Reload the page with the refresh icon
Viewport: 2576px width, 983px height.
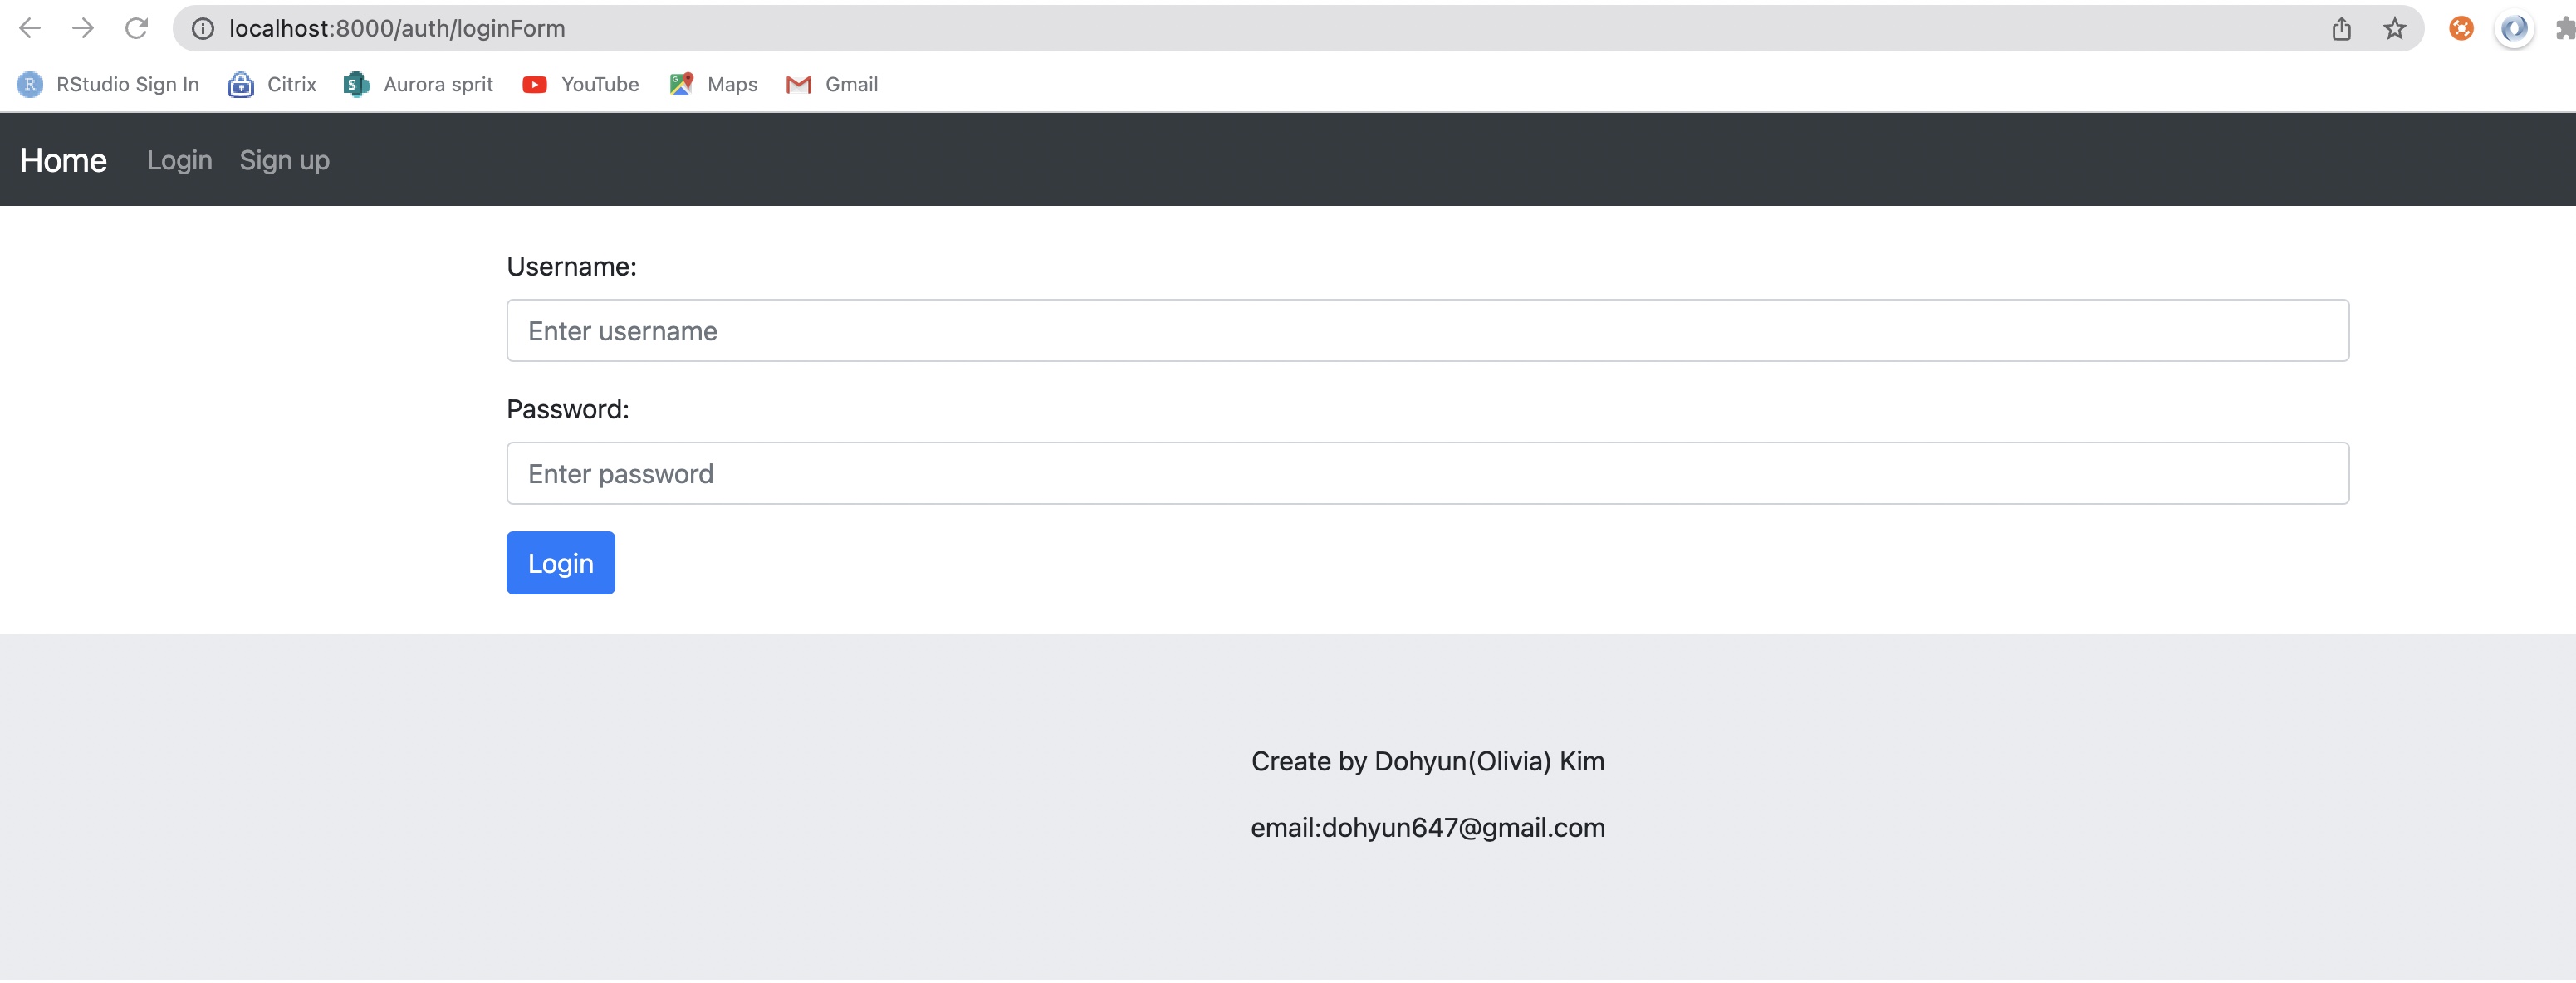137,28
